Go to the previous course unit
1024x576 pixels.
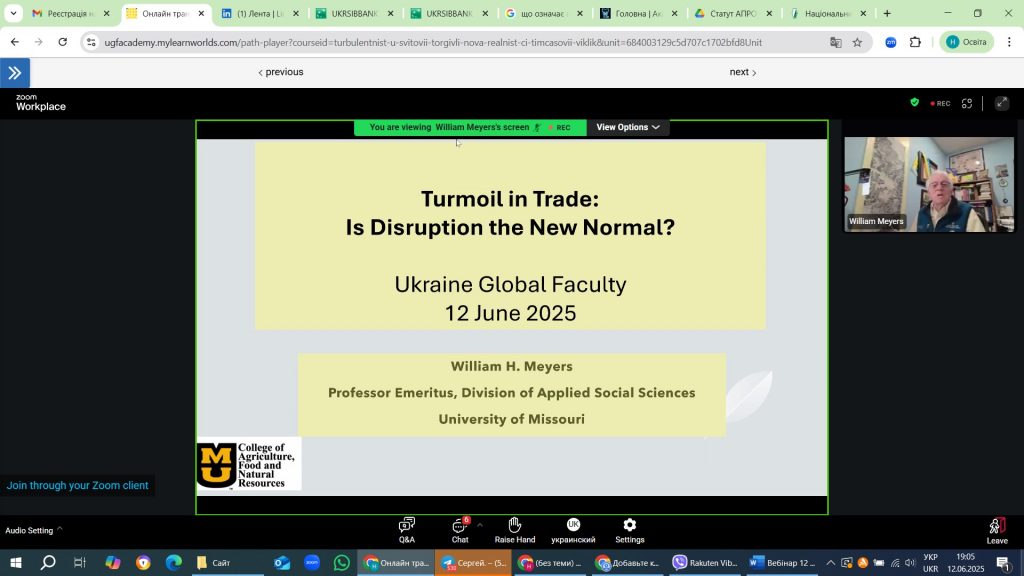[281, 72]
